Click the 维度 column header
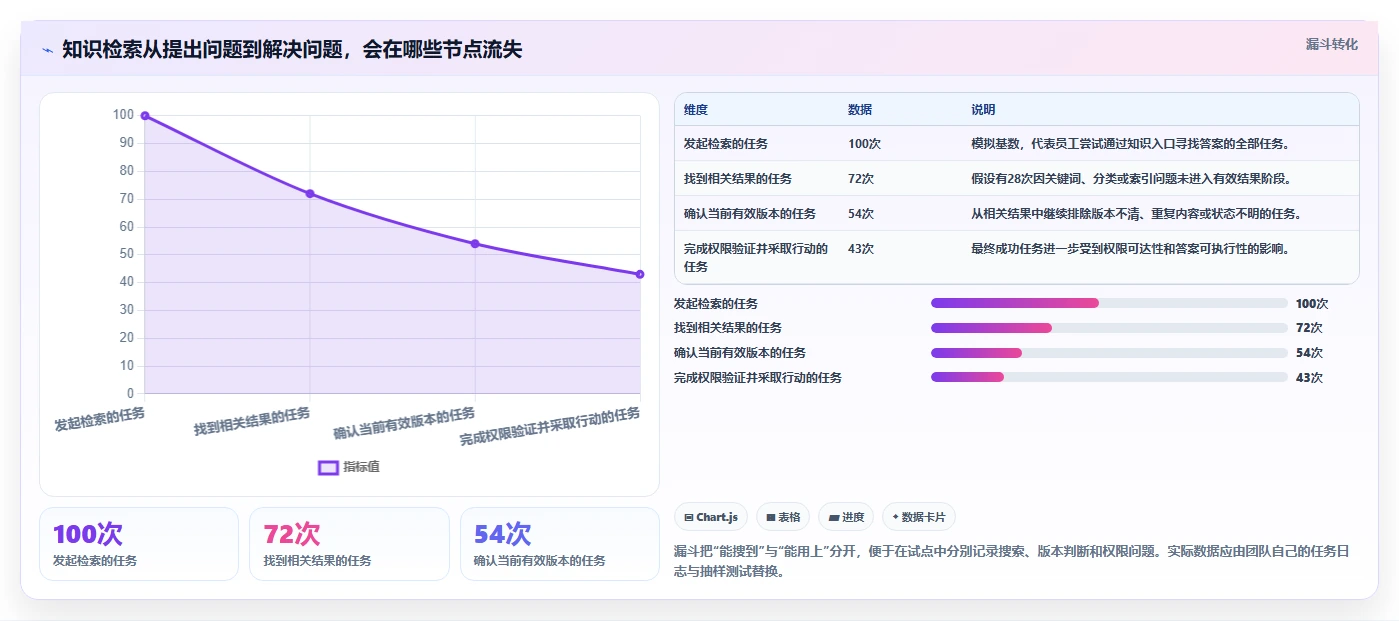Viewport: 1399px width, 621px height. [696, 110]
